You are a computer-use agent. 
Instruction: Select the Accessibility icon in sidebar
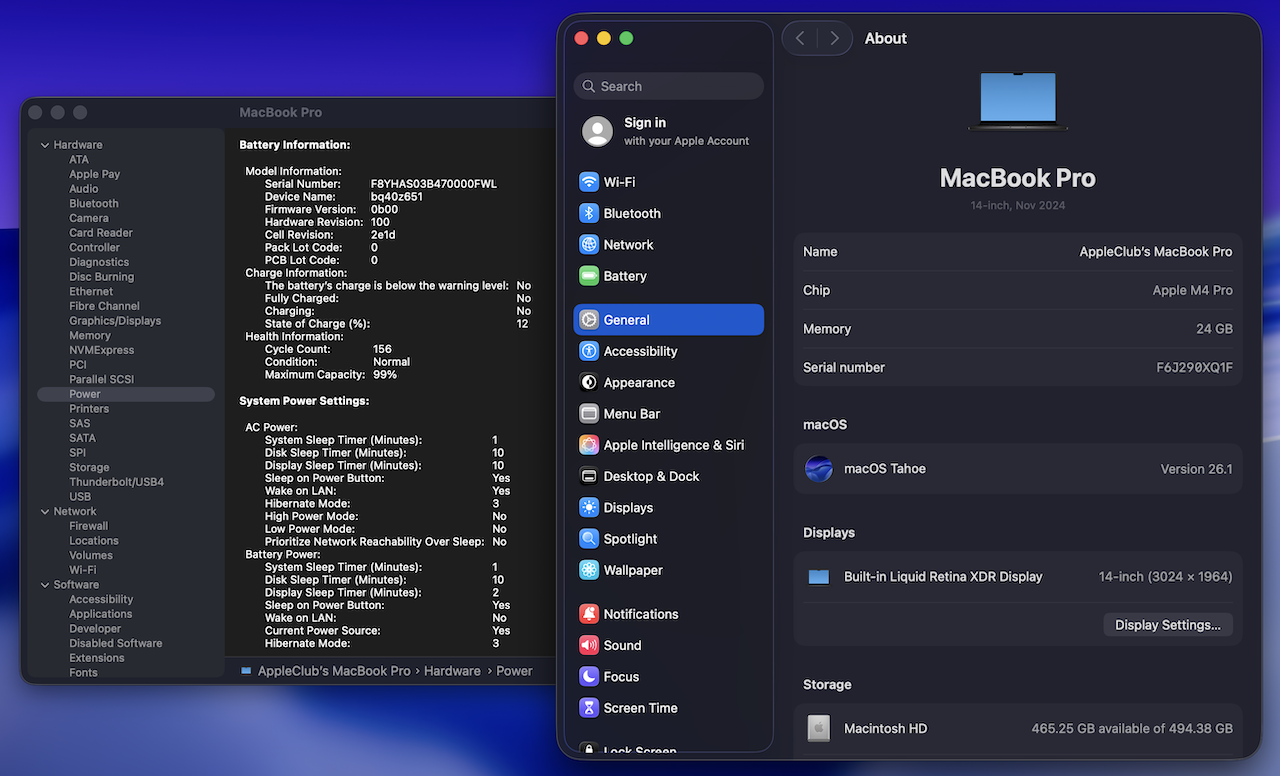589,351
